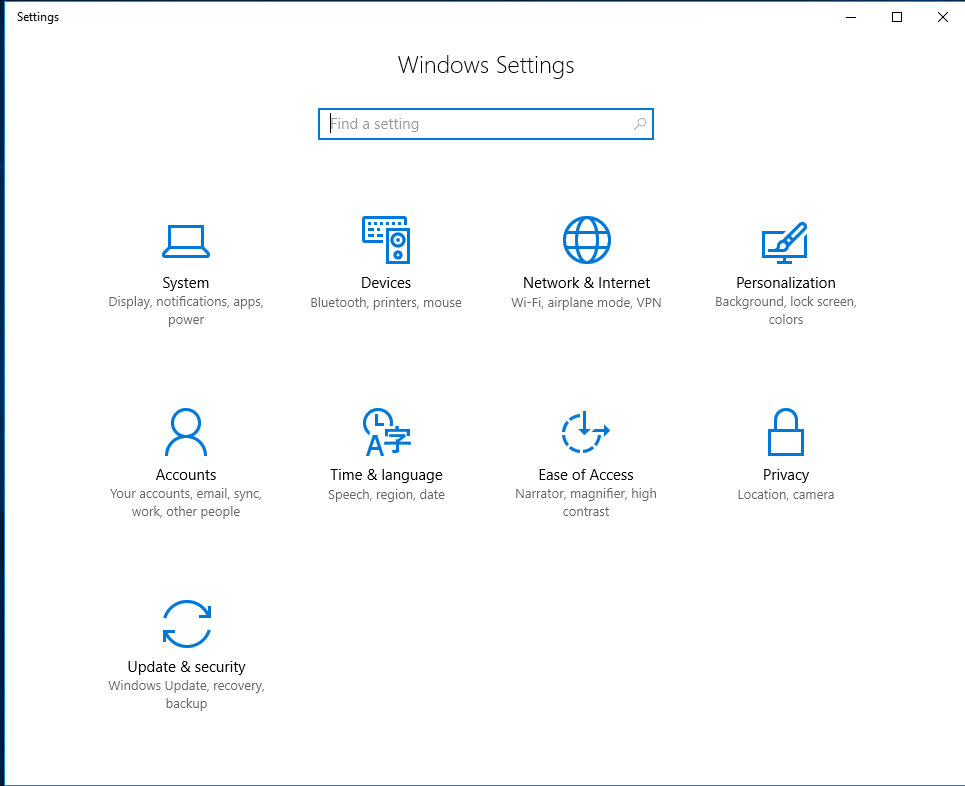This screenshot has width=965, height=786.
Task: Click 'Speech, region, date' description
Action: coord(386,495)
